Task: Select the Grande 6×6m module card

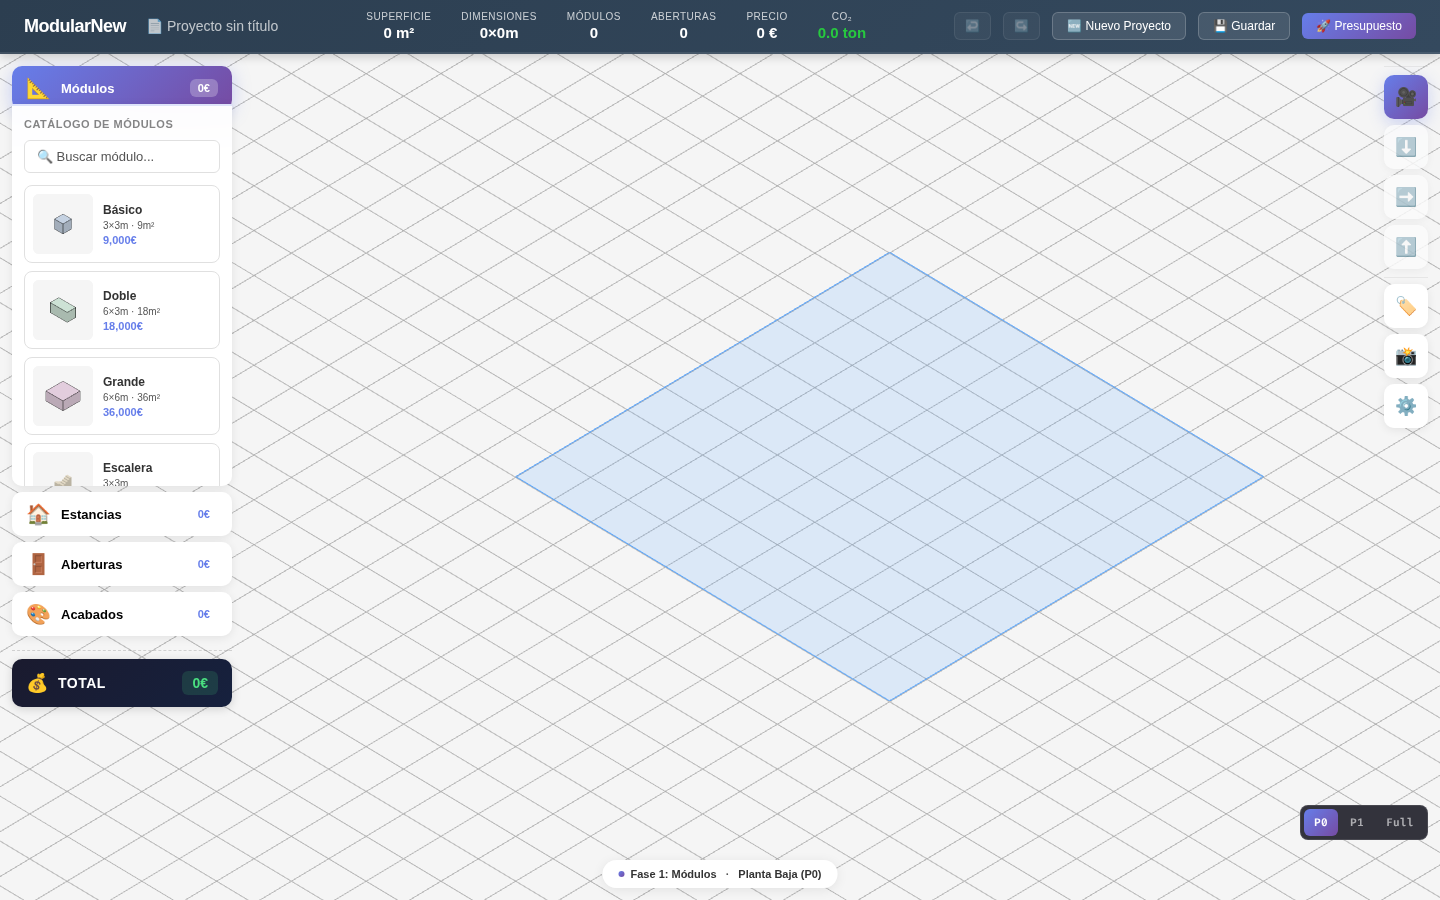Action: [x=122, y=396]
